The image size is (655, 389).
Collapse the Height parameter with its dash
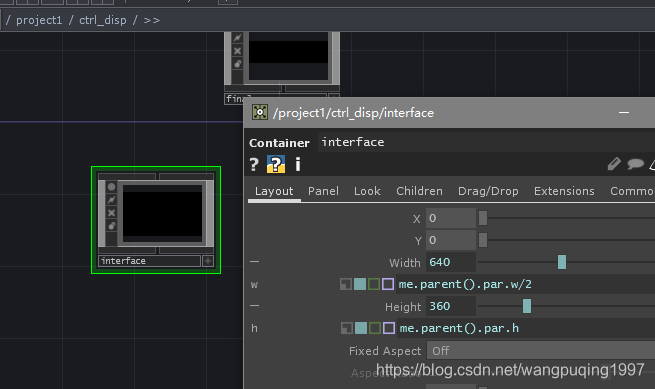[254, 305]
